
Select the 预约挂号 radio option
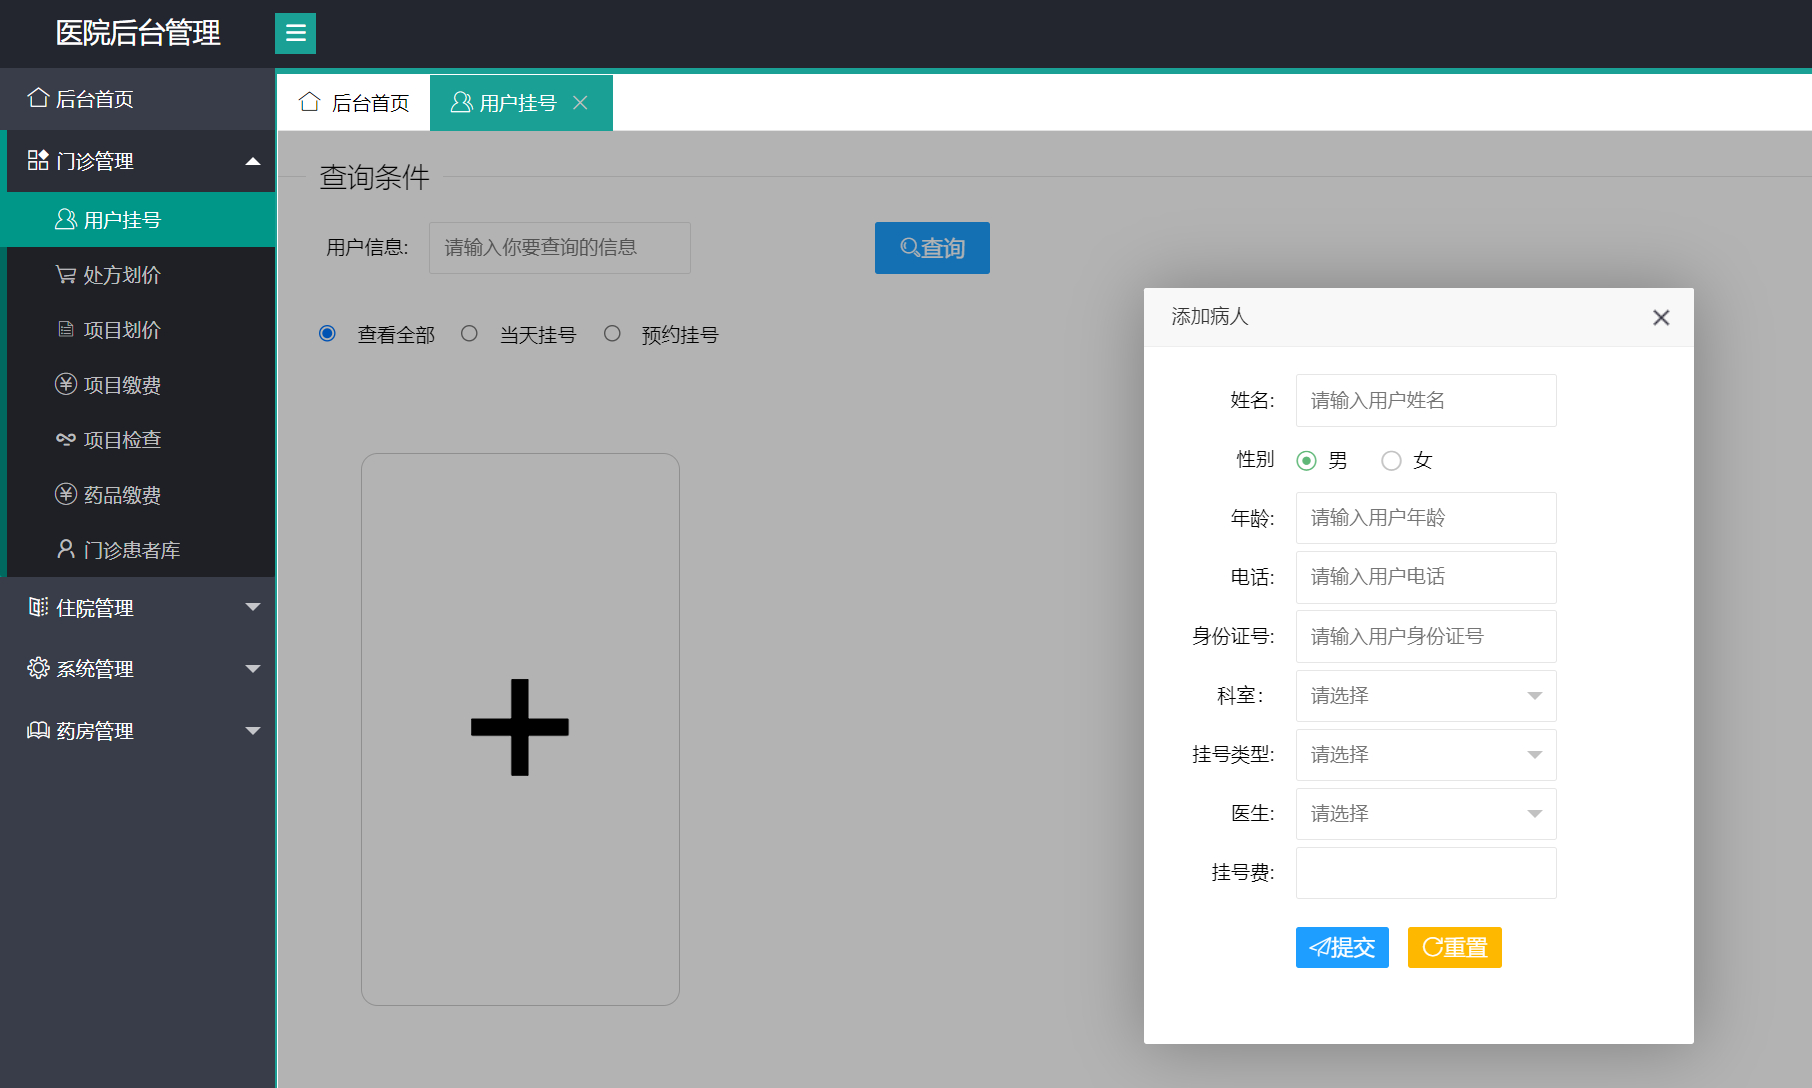tap(612, 333)
